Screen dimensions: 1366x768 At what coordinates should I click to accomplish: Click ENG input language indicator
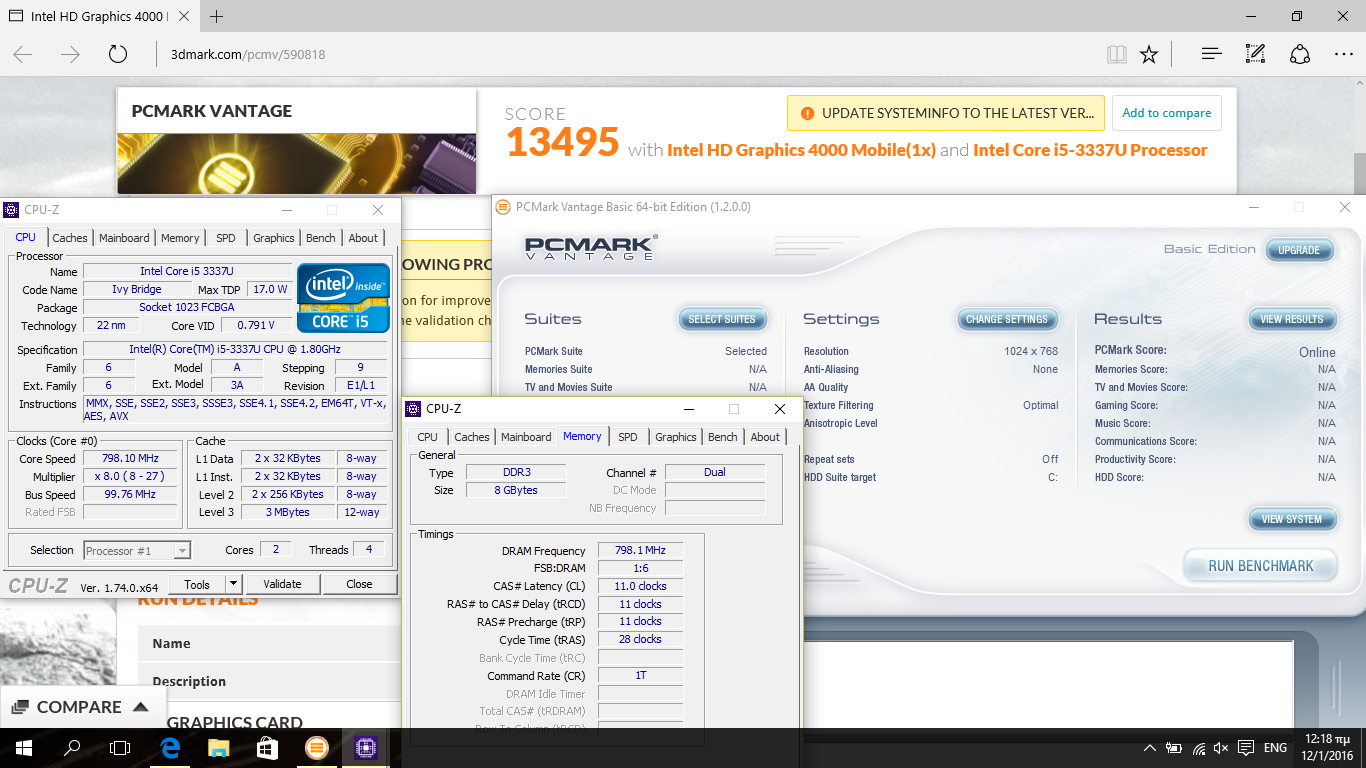point(1275,748)
